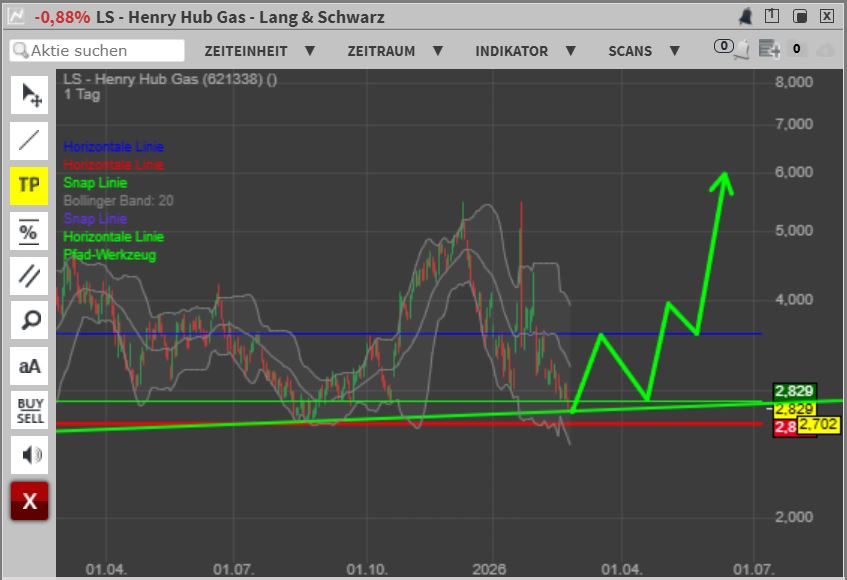The width and height of the screenshot is (847, 580).
Task: Click the Aktie suchen search field
Action: (97, 50)
